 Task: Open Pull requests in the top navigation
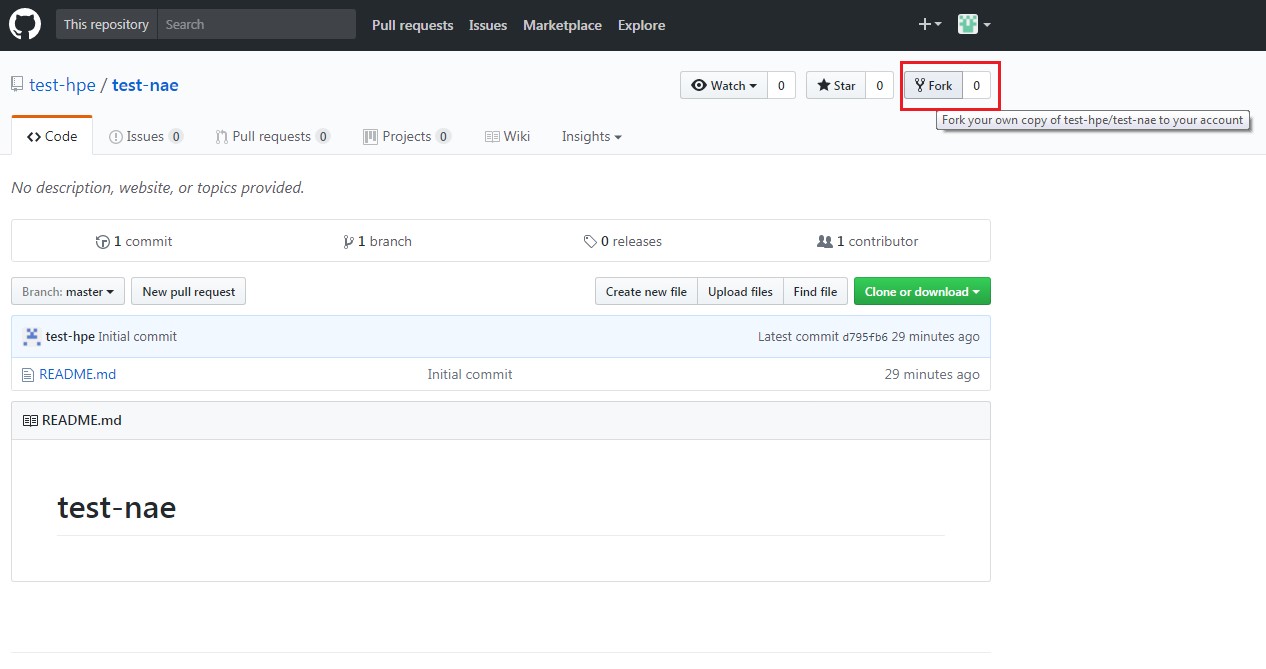point(412,25)
